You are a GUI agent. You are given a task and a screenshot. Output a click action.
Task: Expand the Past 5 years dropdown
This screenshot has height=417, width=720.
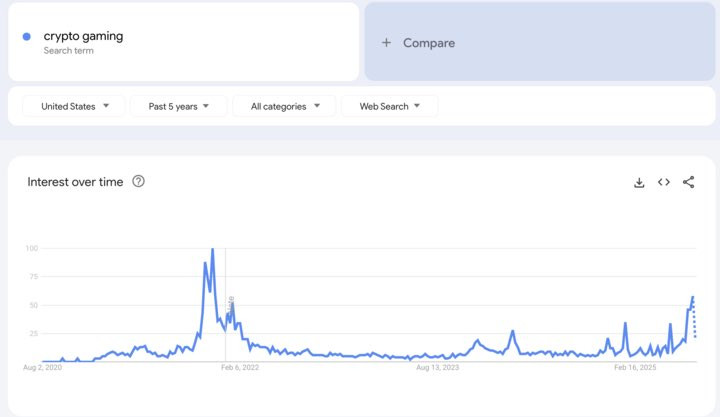179,106
